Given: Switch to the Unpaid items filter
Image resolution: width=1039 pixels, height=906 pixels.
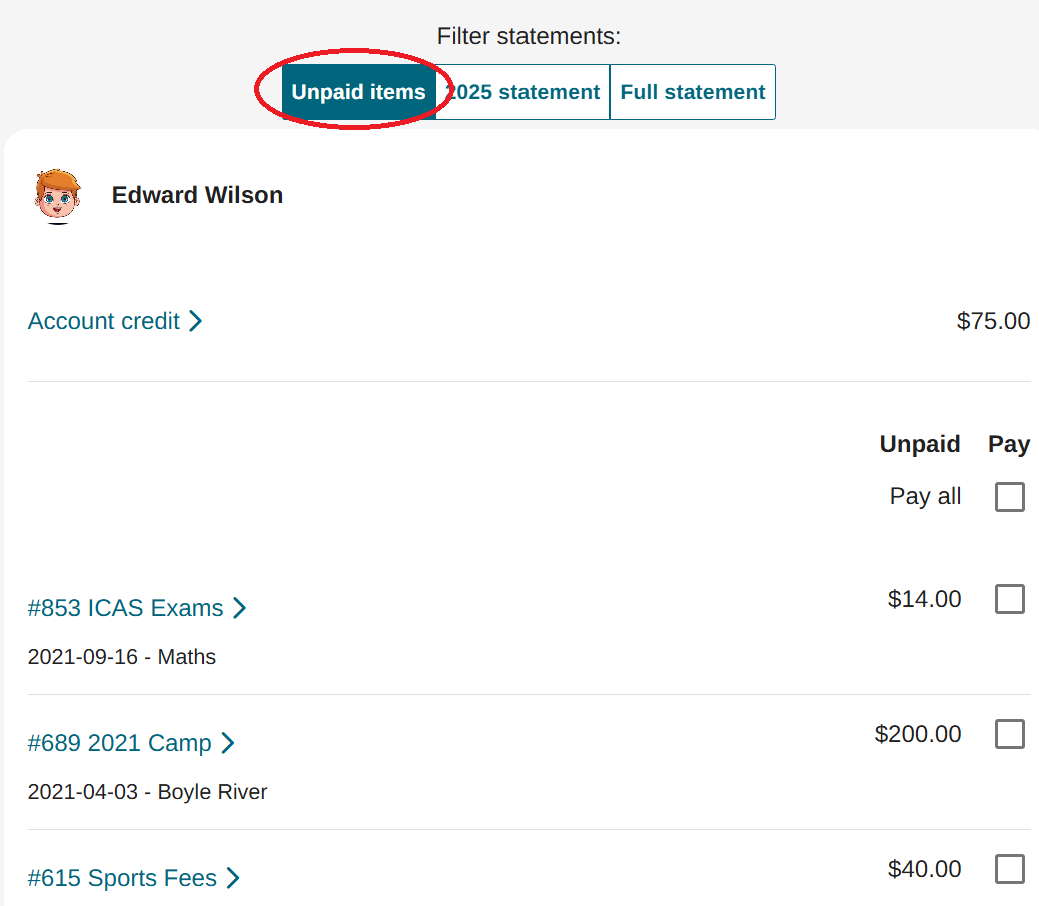Looking at the screenshot, I should click(x=358, y=92).
